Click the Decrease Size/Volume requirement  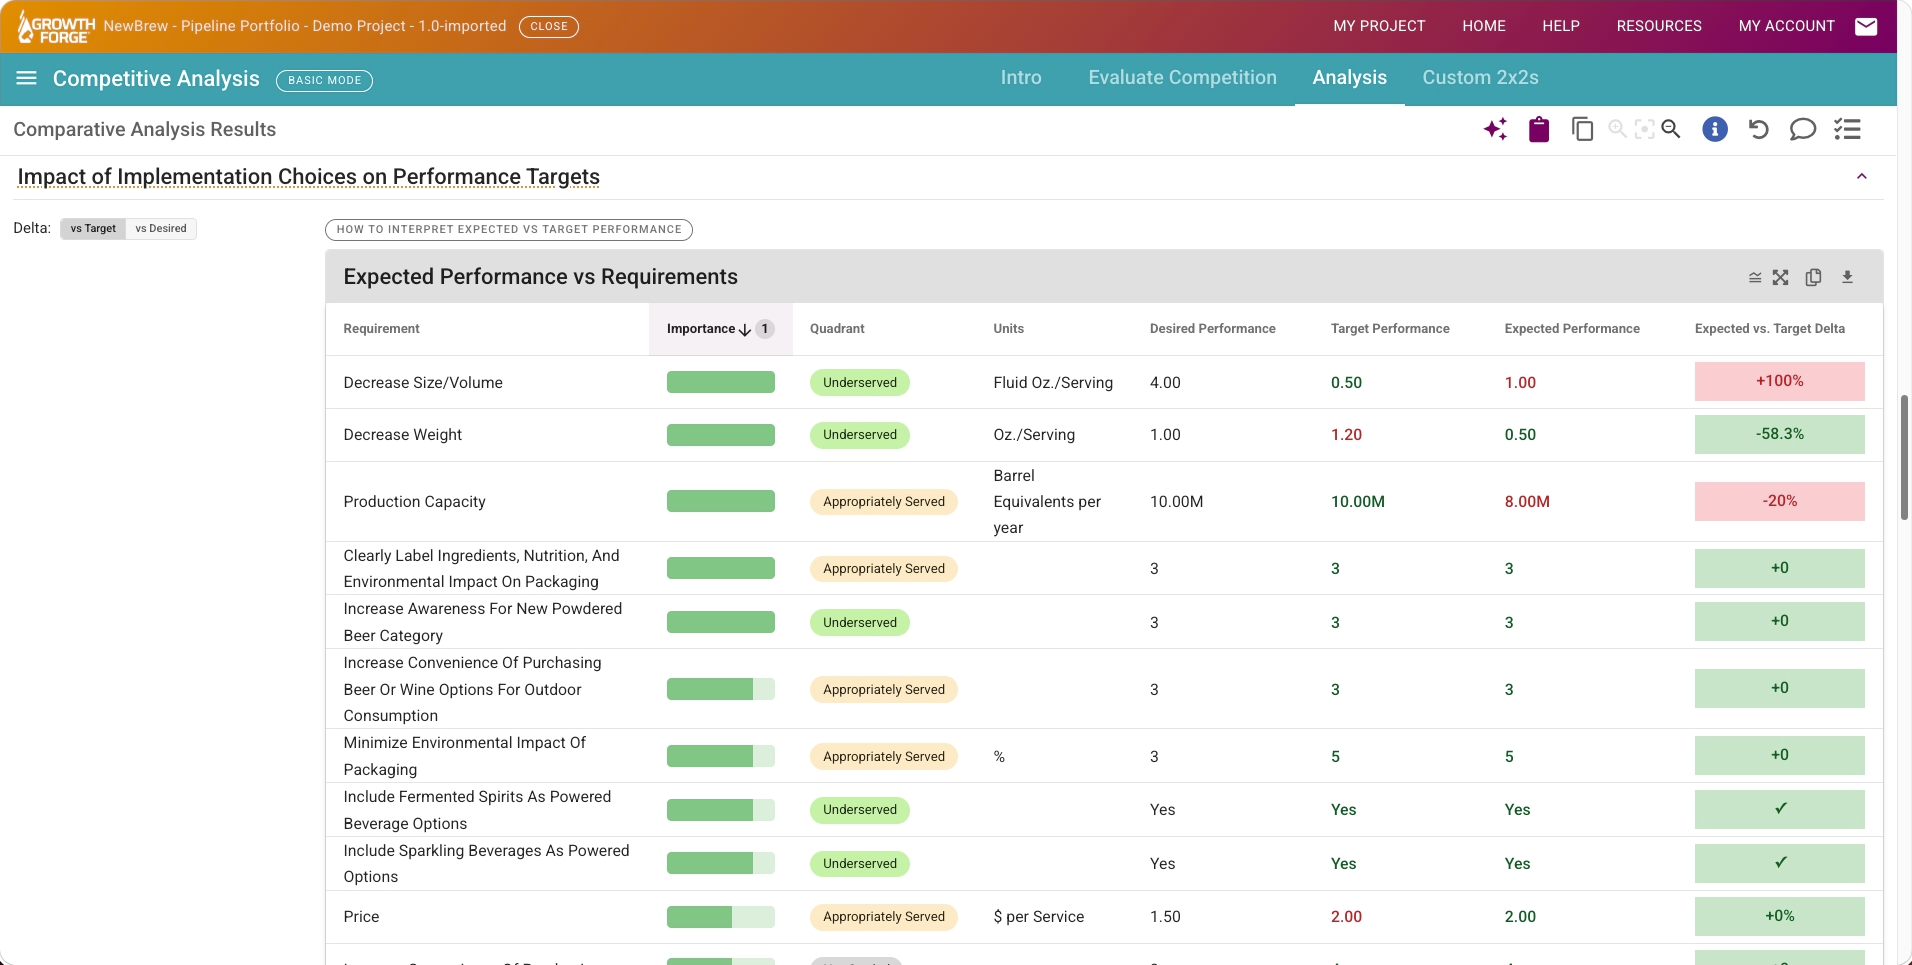(423, 383)
